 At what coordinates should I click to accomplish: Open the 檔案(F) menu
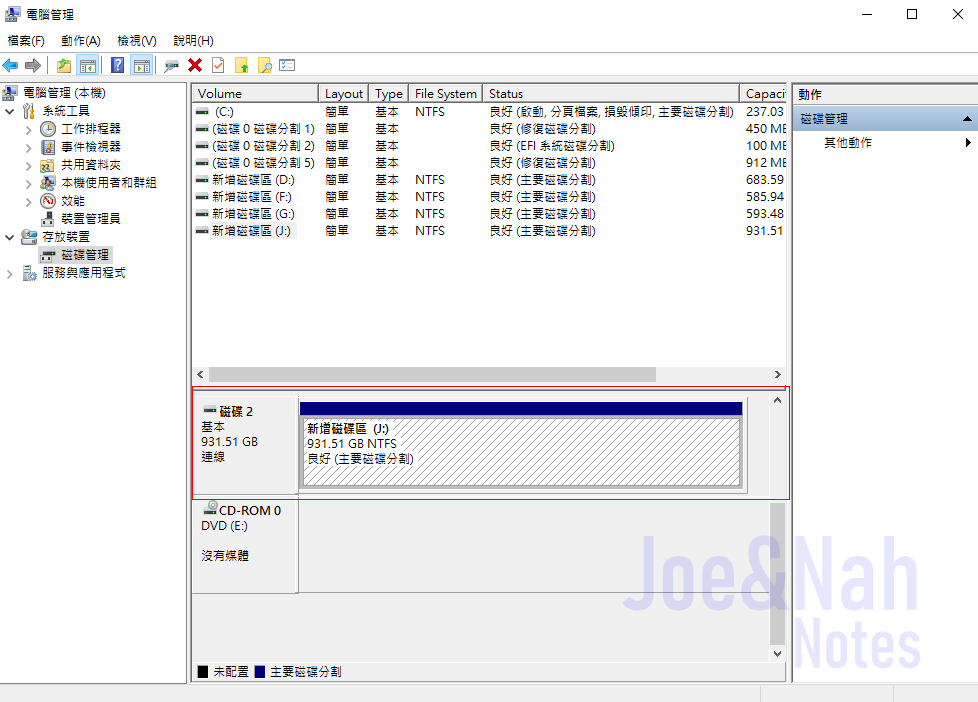(26, 41)
